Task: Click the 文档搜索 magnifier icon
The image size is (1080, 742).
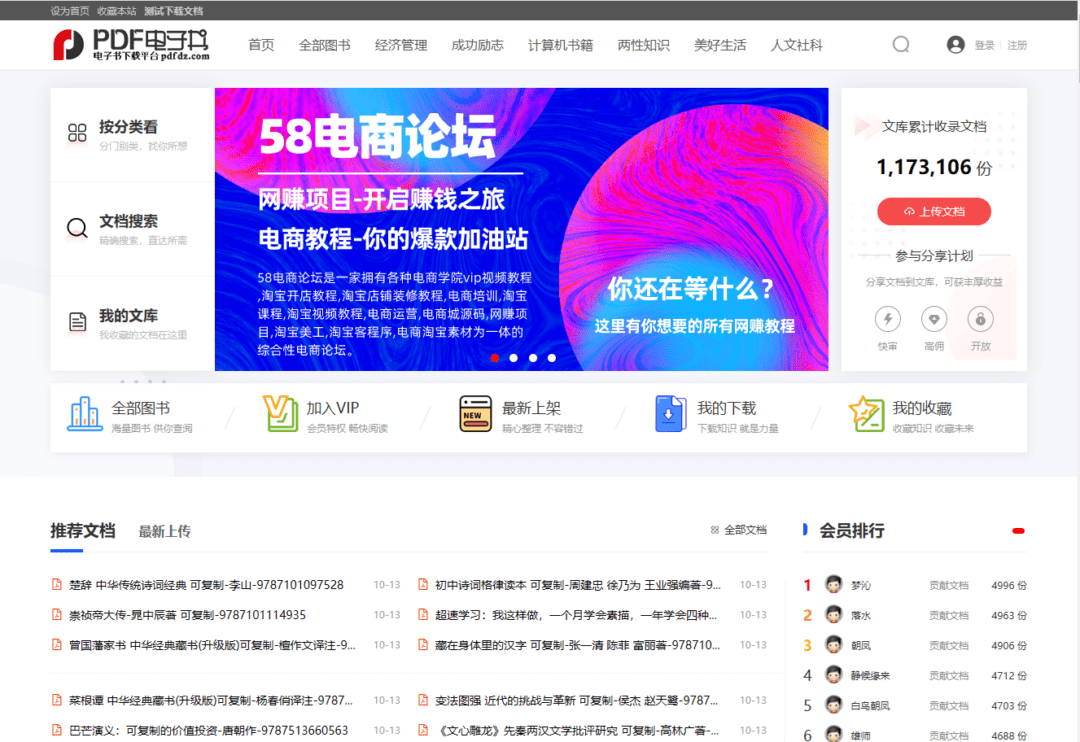Action: pyautogui.click(x=77, y=228)
